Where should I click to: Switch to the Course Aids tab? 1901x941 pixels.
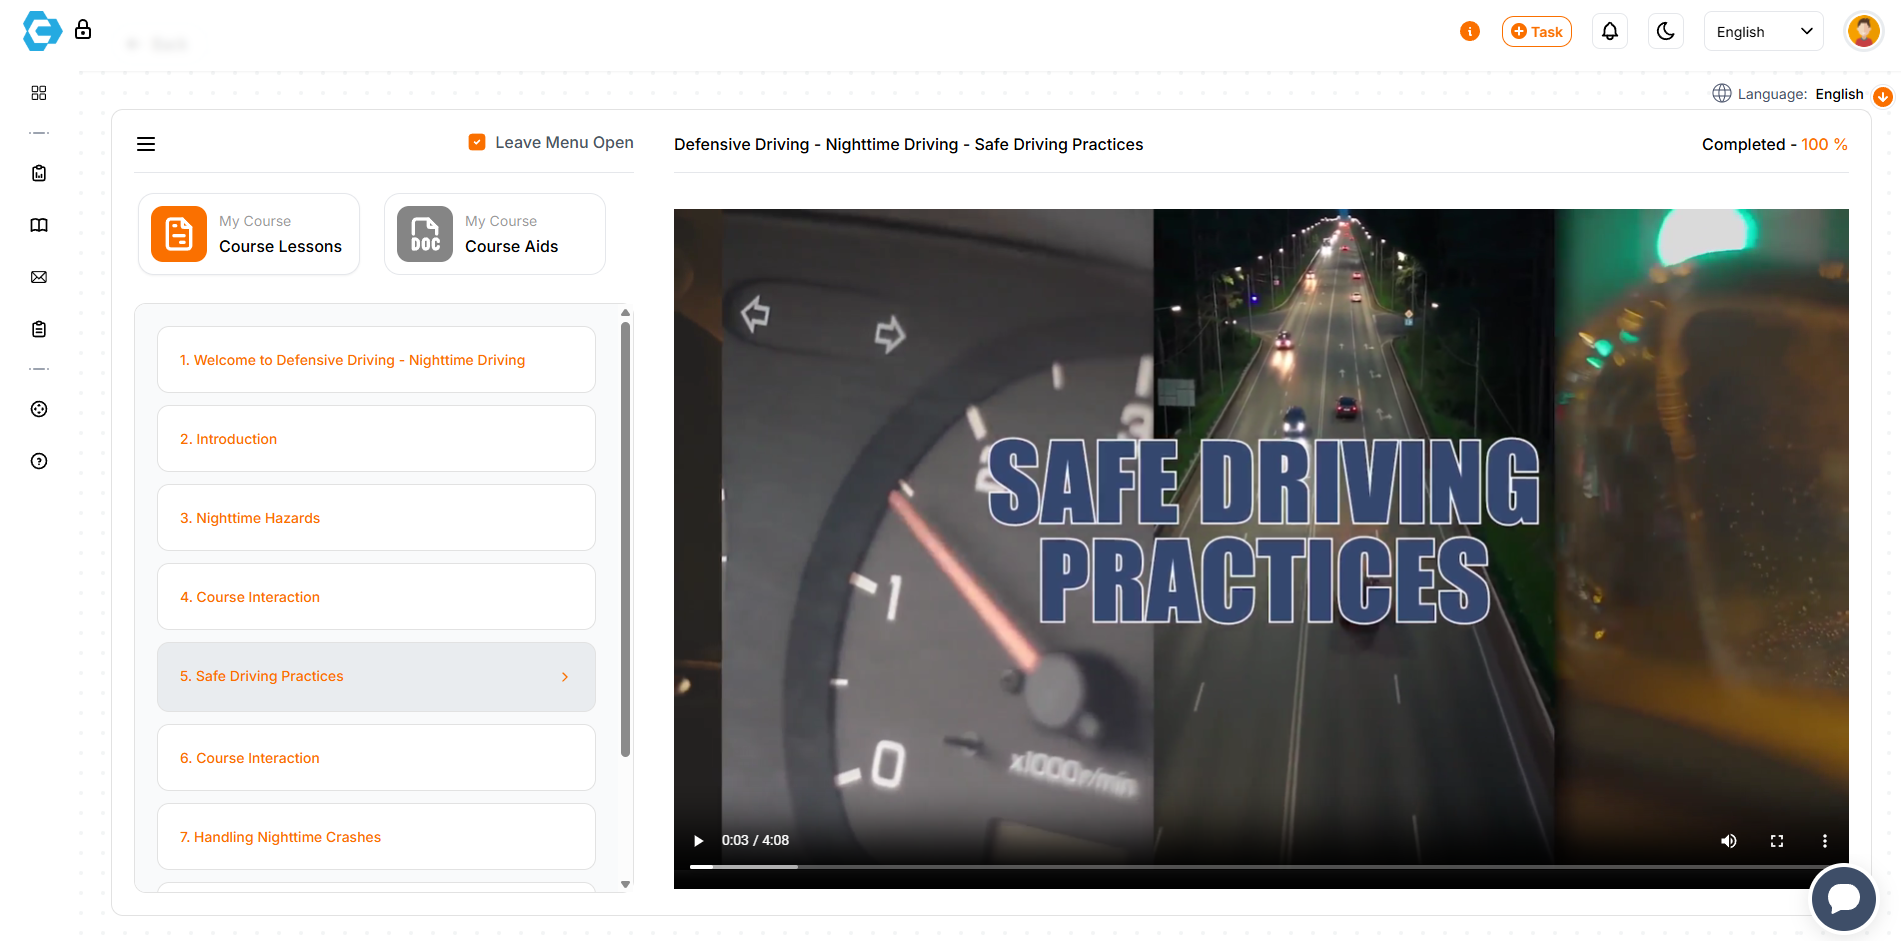(494, 234)
